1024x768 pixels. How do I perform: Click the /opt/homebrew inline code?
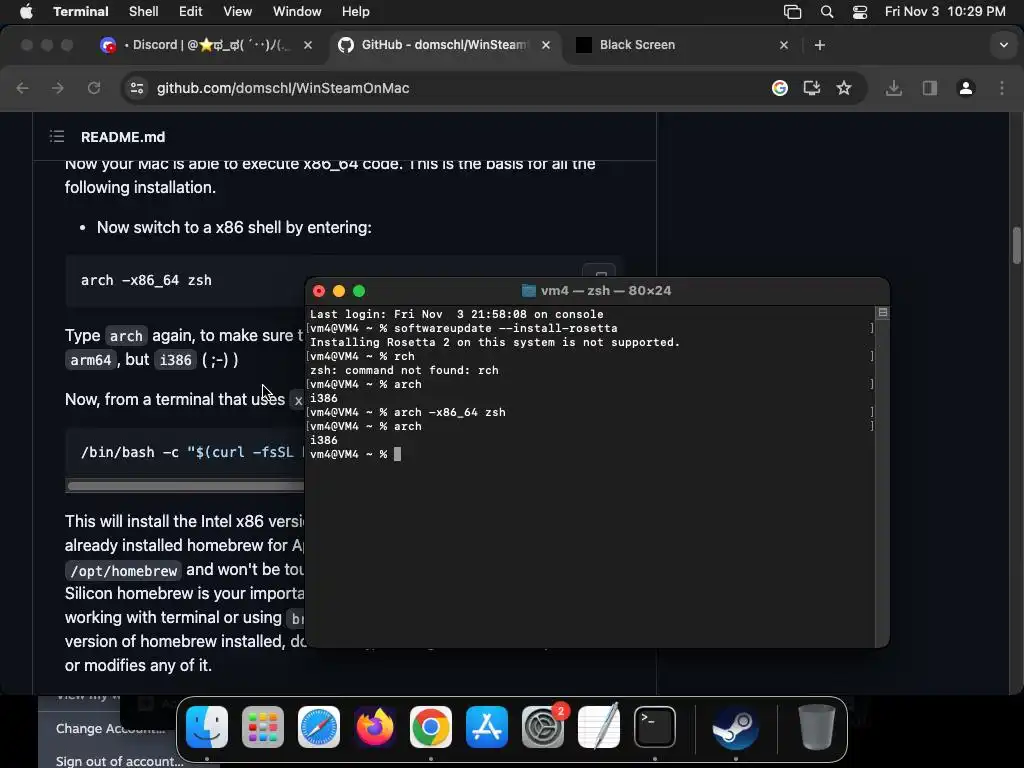(x=123, y=571)
